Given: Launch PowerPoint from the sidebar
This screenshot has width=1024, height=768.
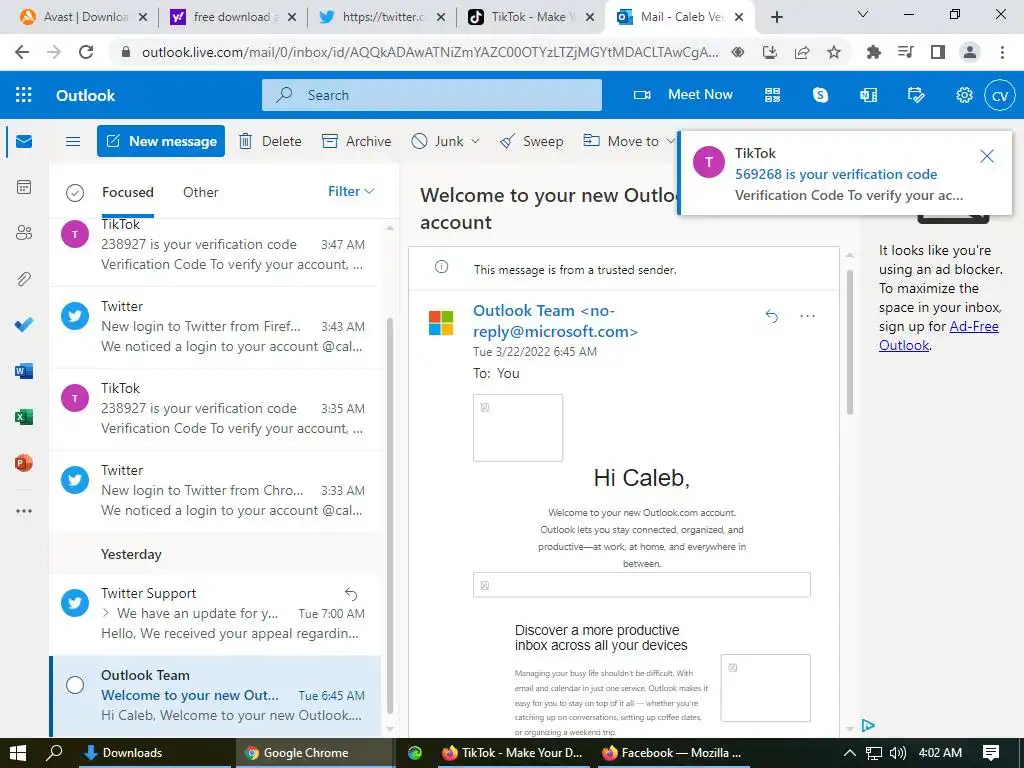Looking at the screenshot, I should tap(24, 463).
